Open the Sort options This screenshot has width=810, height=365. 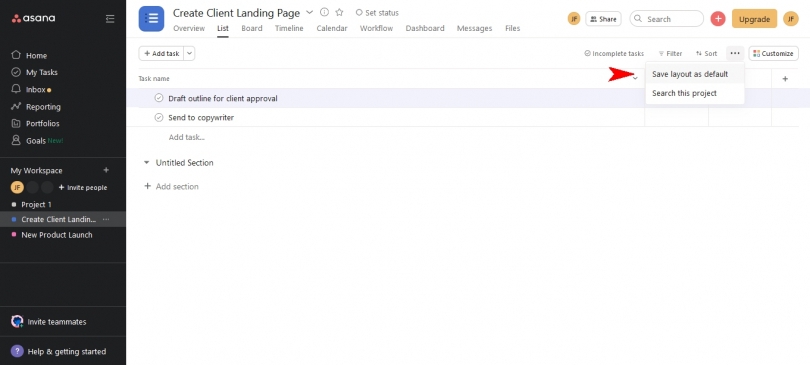(706, 53)
